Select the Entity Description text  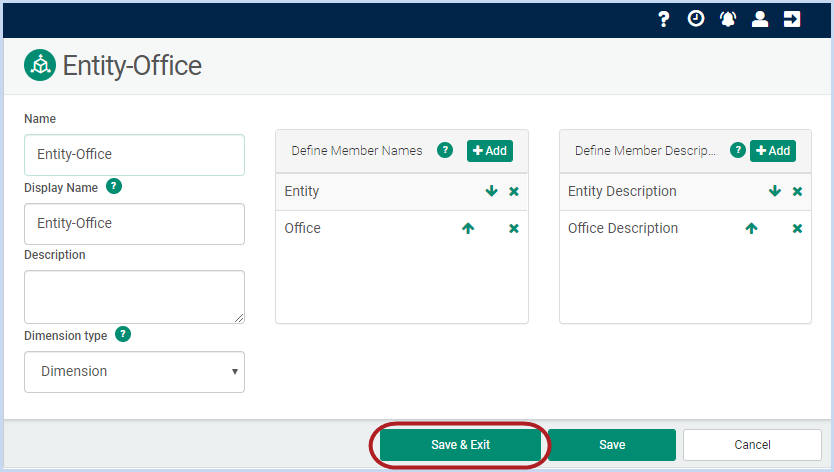(x=622, y=192)
